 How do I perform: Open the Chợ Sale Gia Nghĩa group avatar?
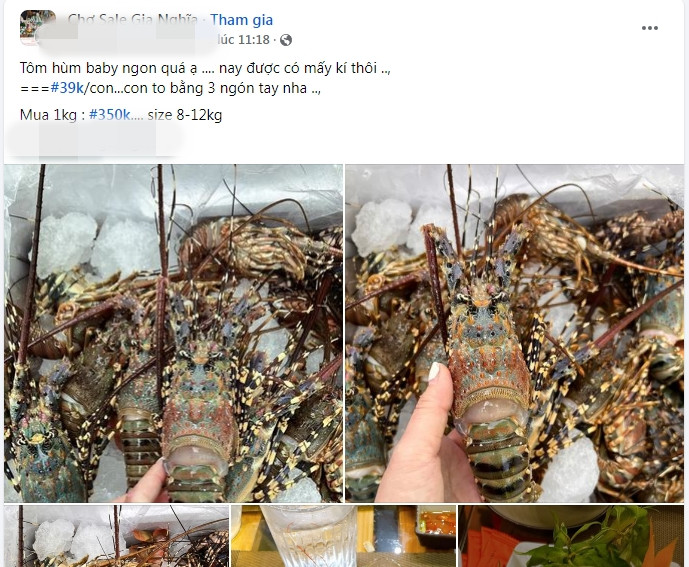click(x=38, y=27)
